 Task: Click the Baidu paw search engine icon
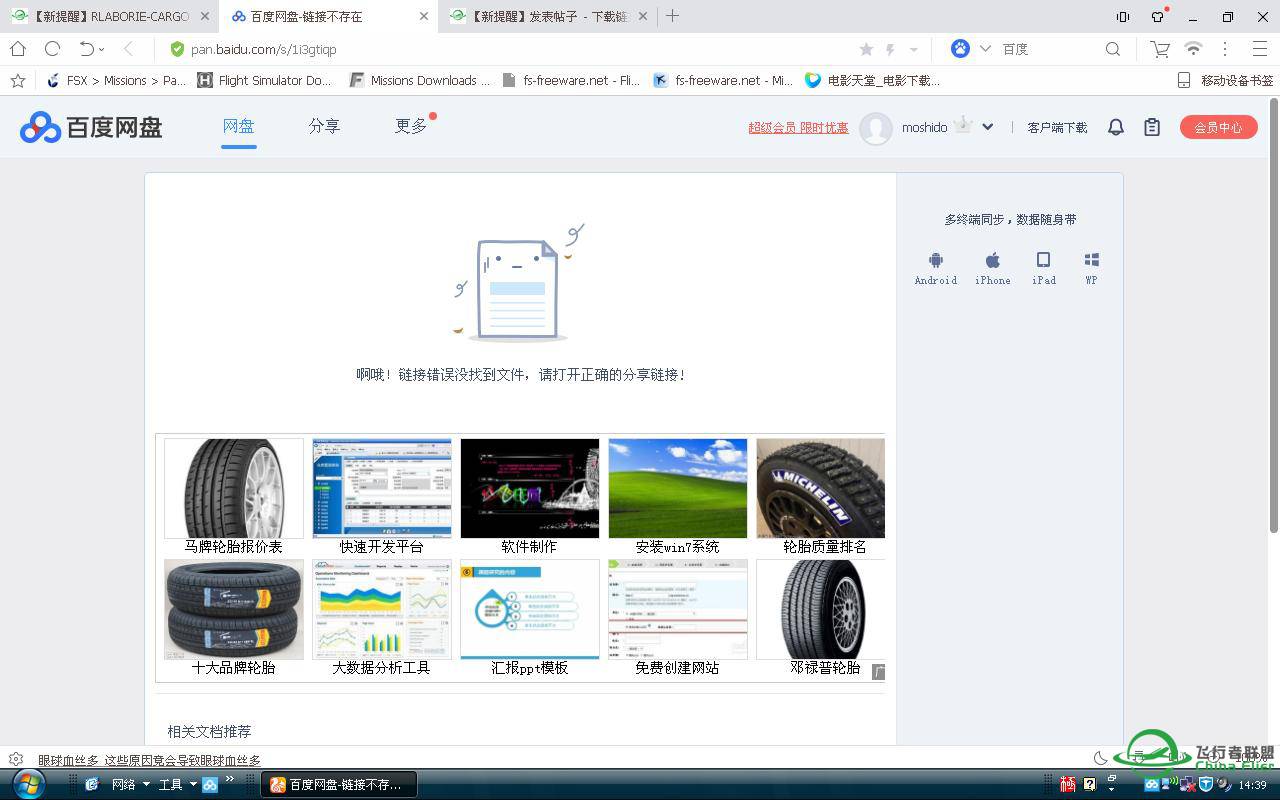[960, 49]
